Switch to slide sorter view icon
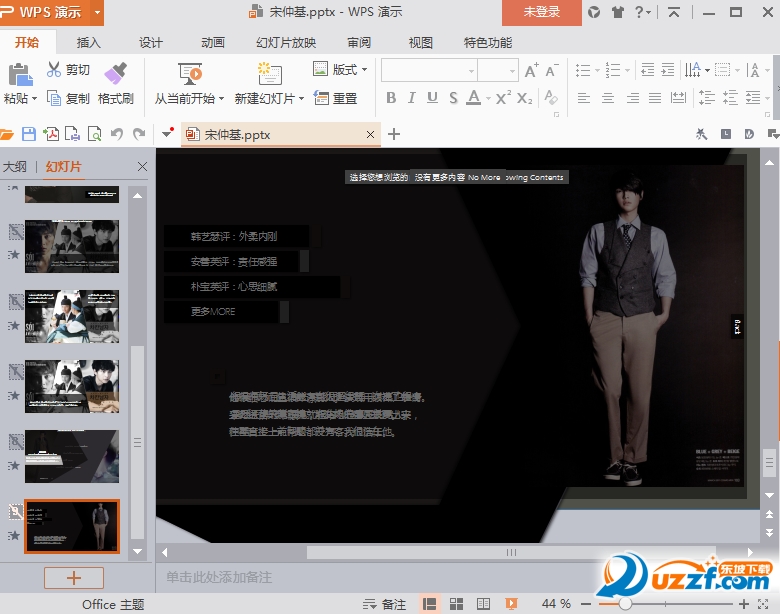Viewport: 780px width, 614px height. pyautogui.click(x=456, y=604)
